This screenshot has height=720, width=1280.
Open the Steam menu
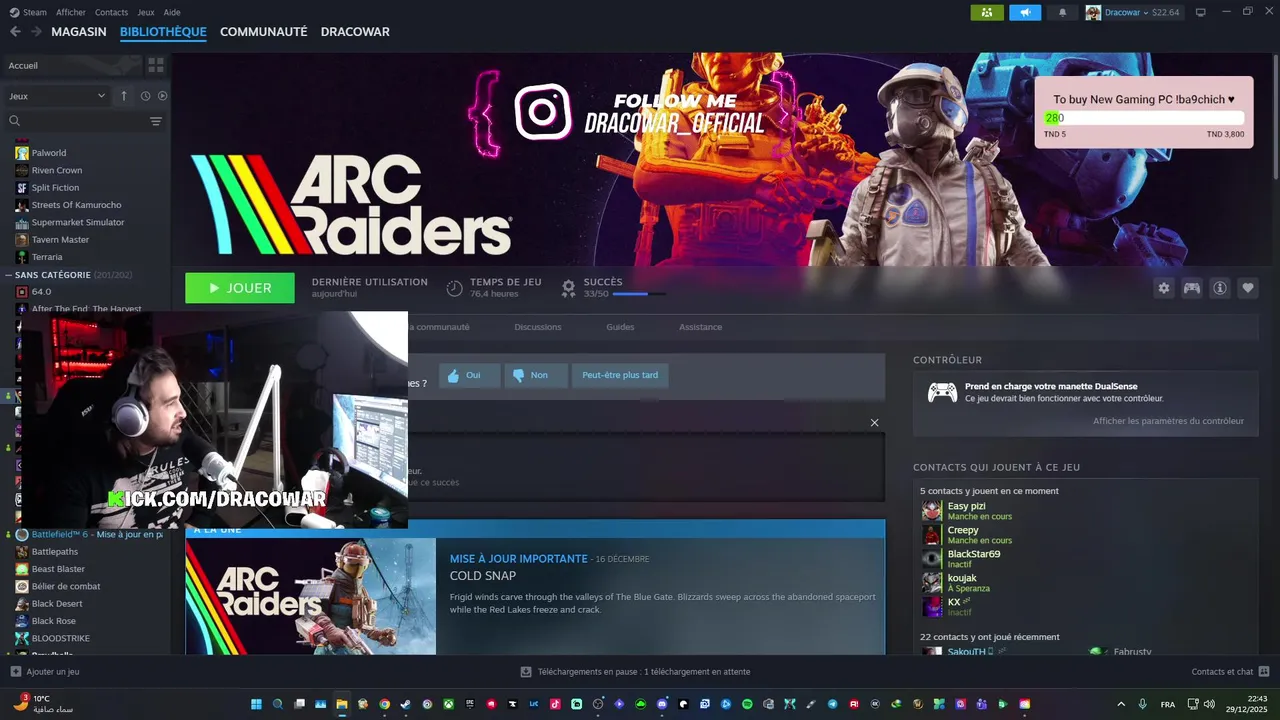click(x=28, y=12)
